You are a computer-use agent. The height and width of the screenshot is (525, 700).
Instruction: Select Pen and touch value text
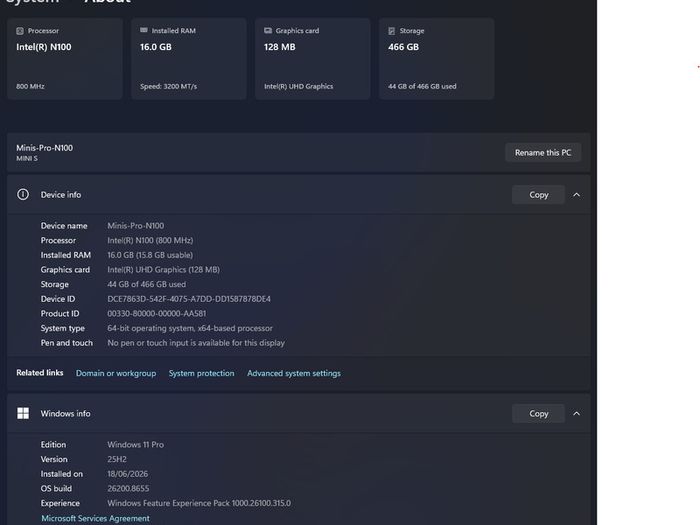tap(196, 343)
